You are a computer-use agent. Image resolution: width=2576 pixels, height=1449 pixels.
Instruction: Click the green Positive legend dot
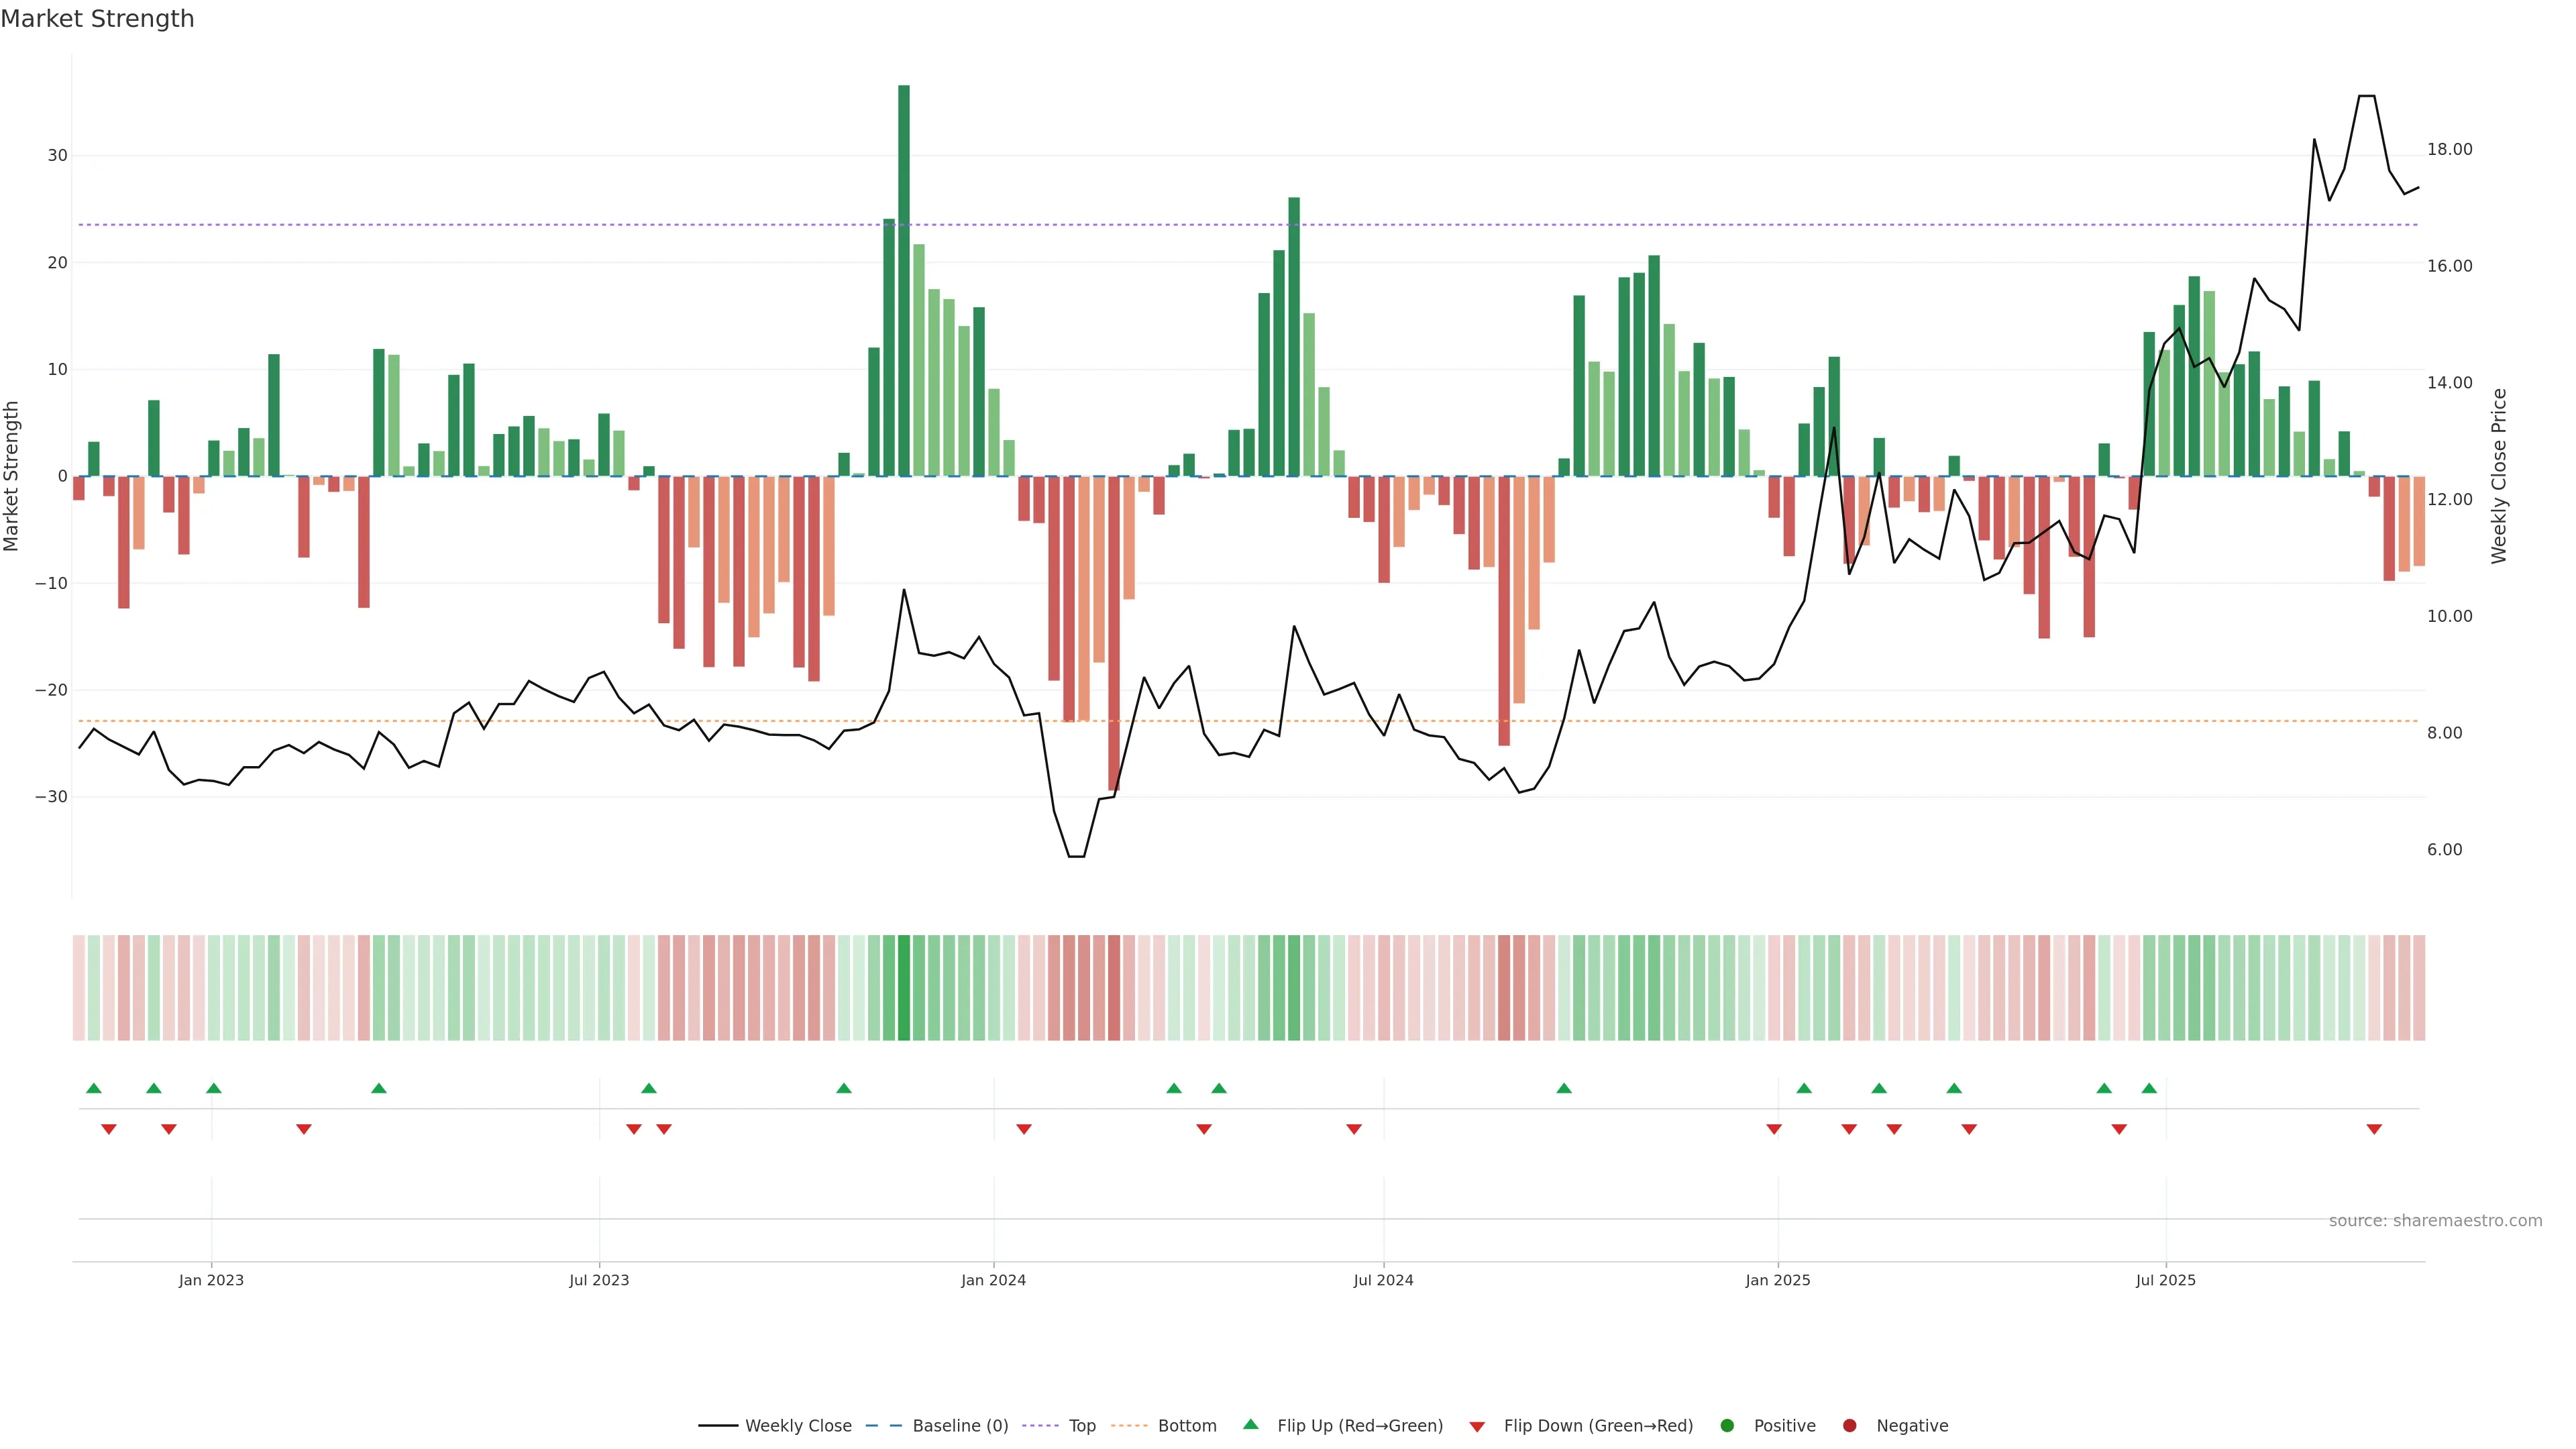coord(1727,1426)
